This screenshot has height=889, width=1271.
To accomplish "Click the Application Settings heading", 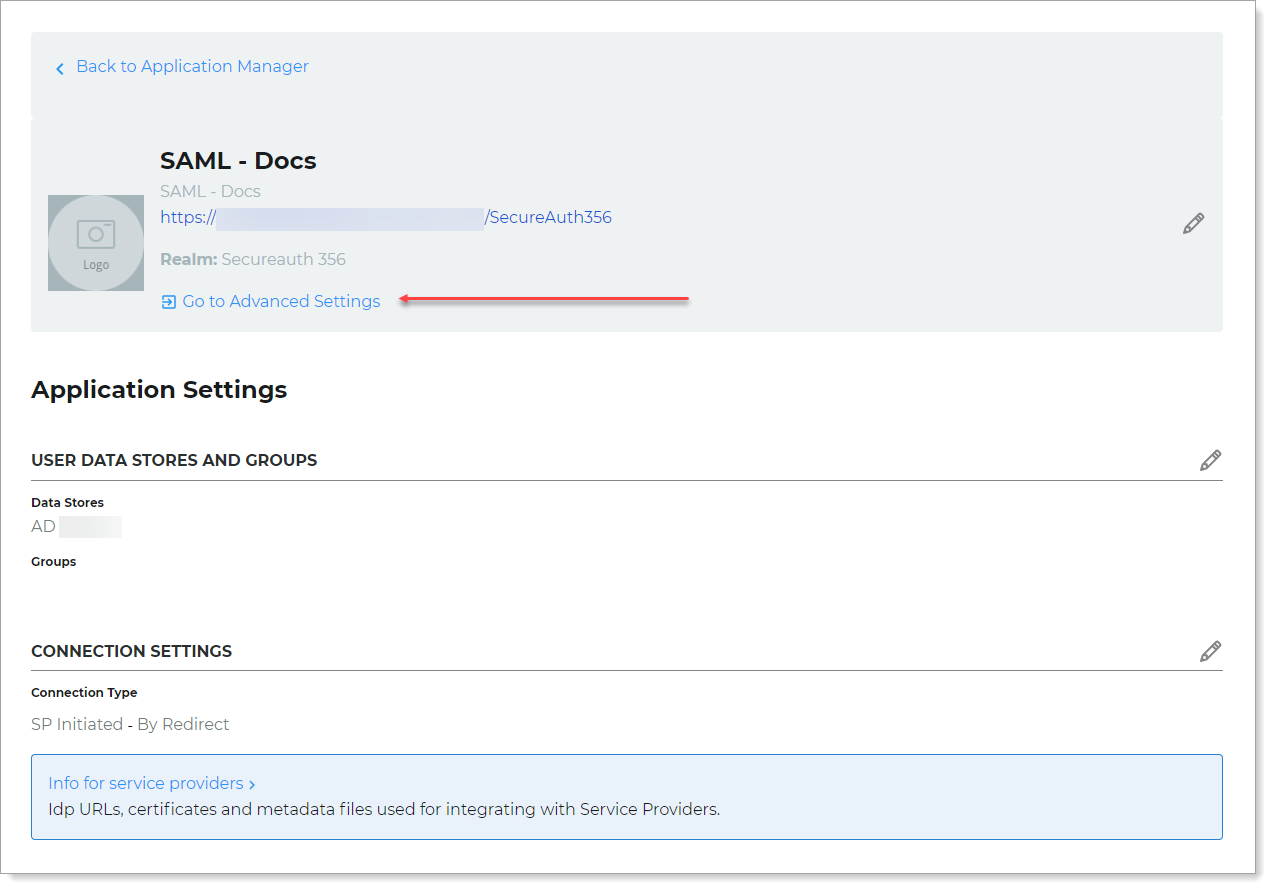I will click(159, 389).
